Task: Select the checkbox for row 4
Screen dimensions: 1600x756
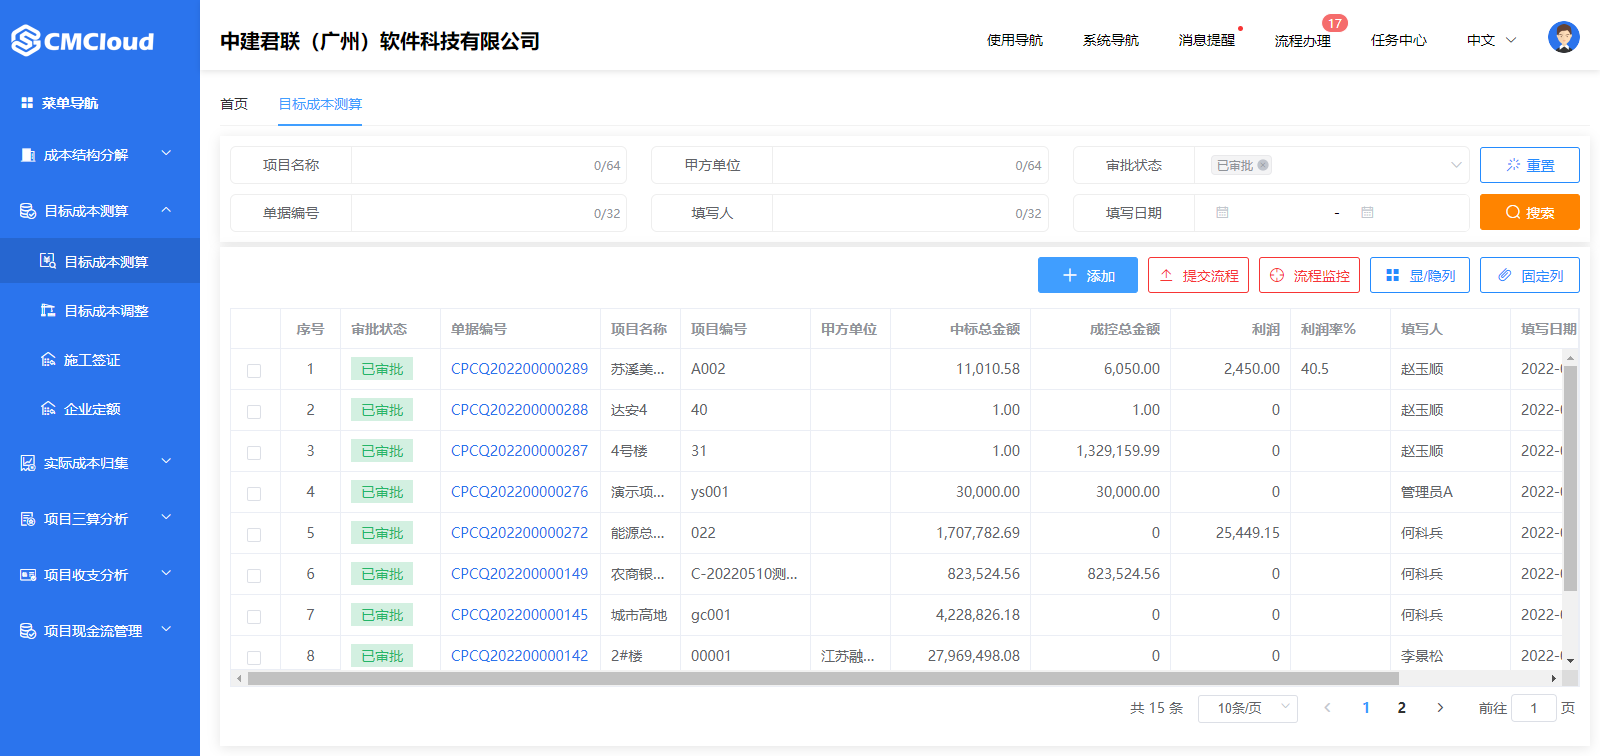Action: [254, 494]
